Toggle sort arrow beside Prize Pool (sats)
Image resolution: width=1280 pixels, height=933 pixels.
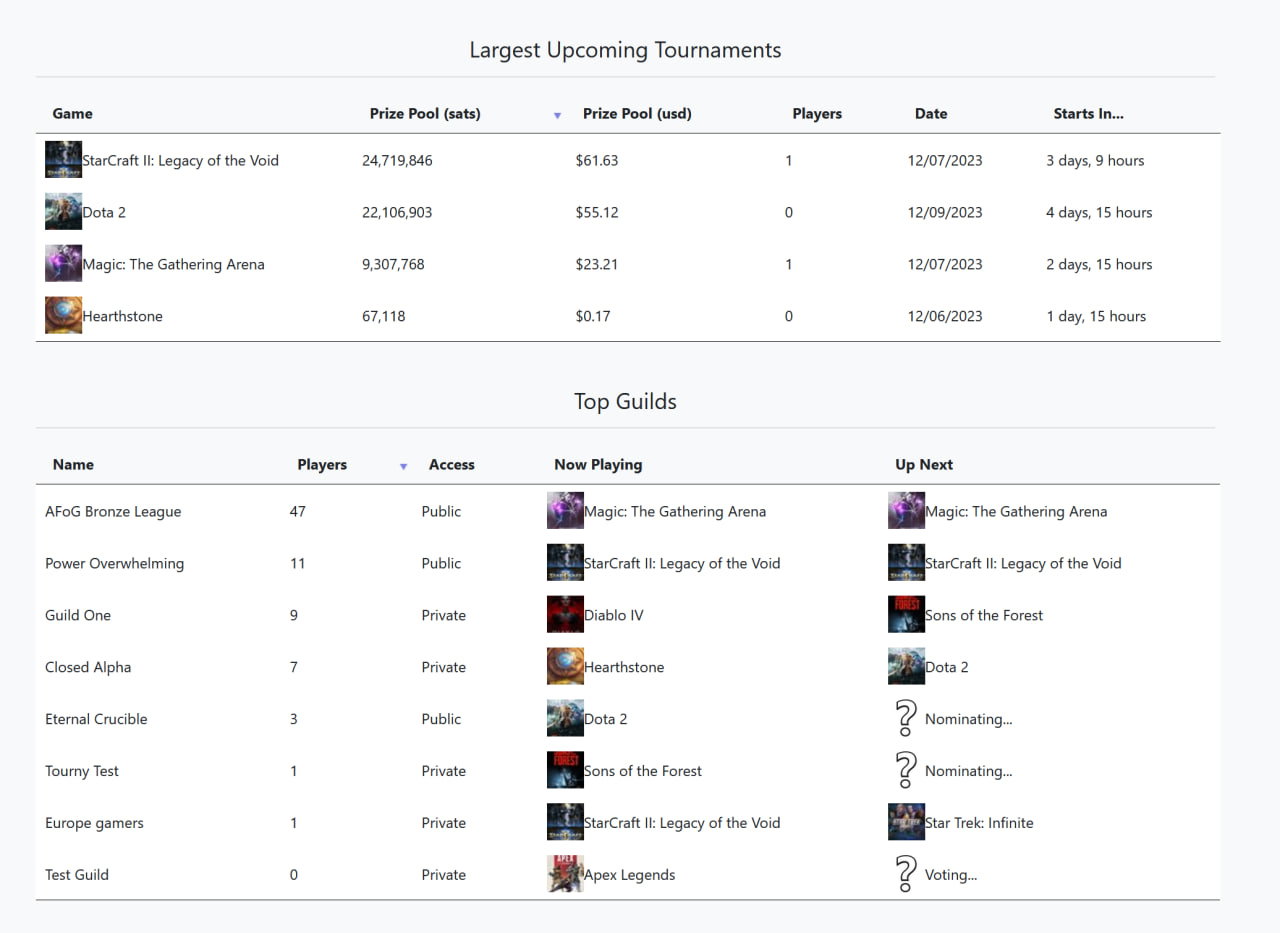click(x=557, y=115)
